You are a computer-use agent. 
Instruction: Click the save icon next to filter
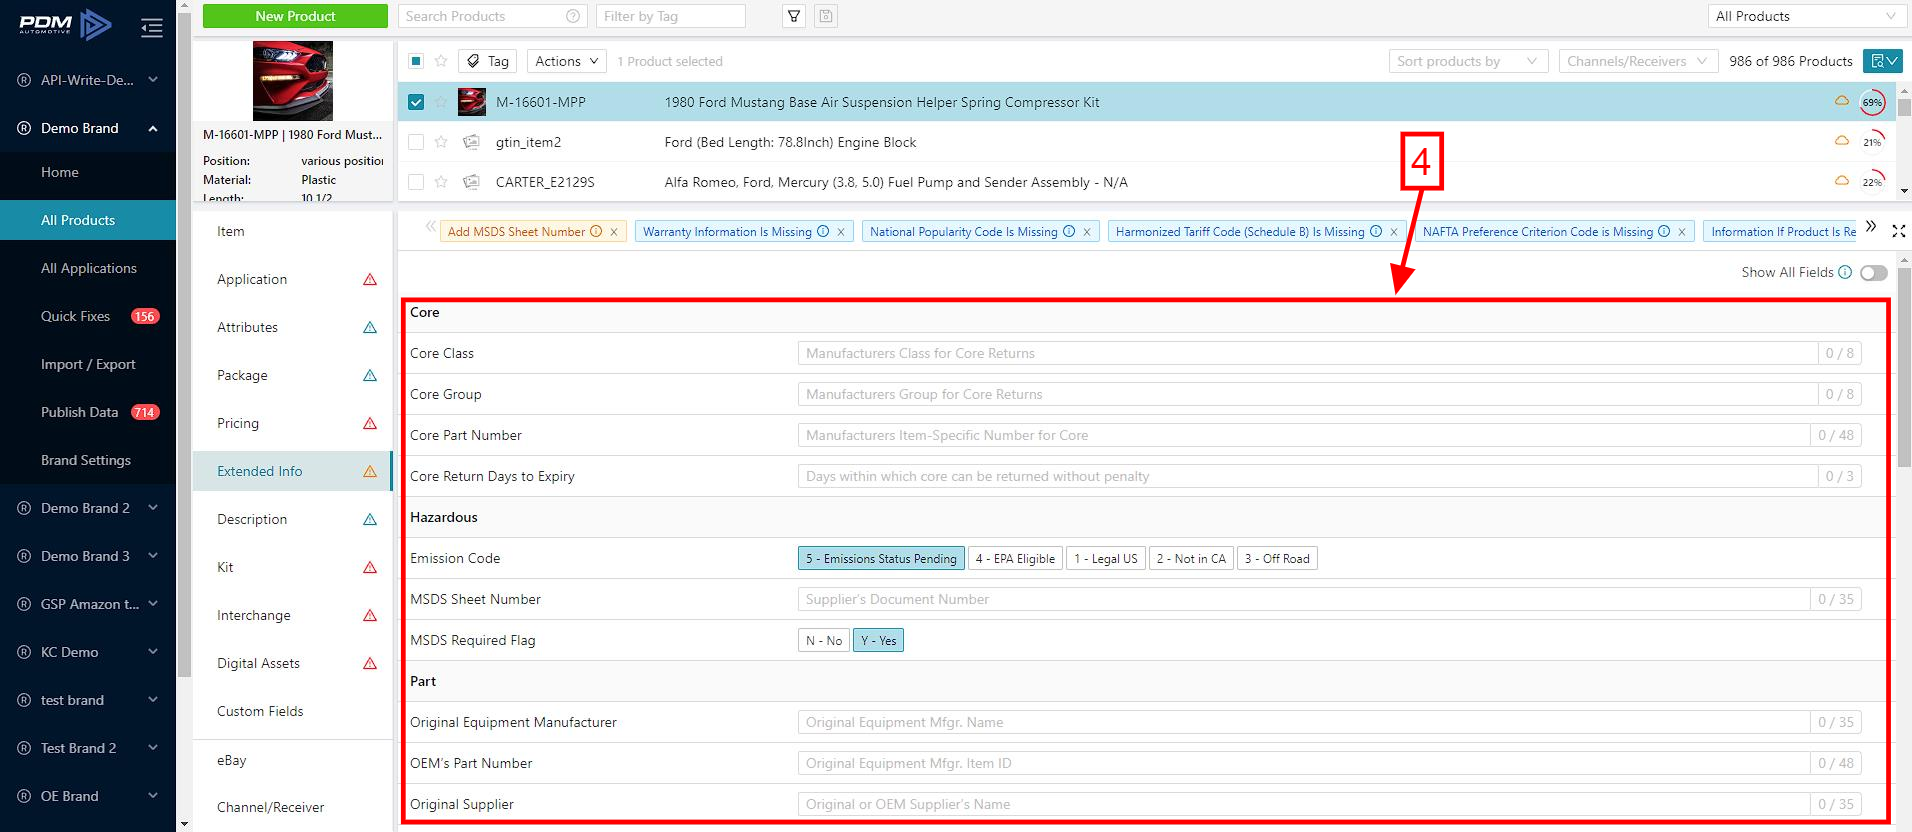click(x=826, y=16)
